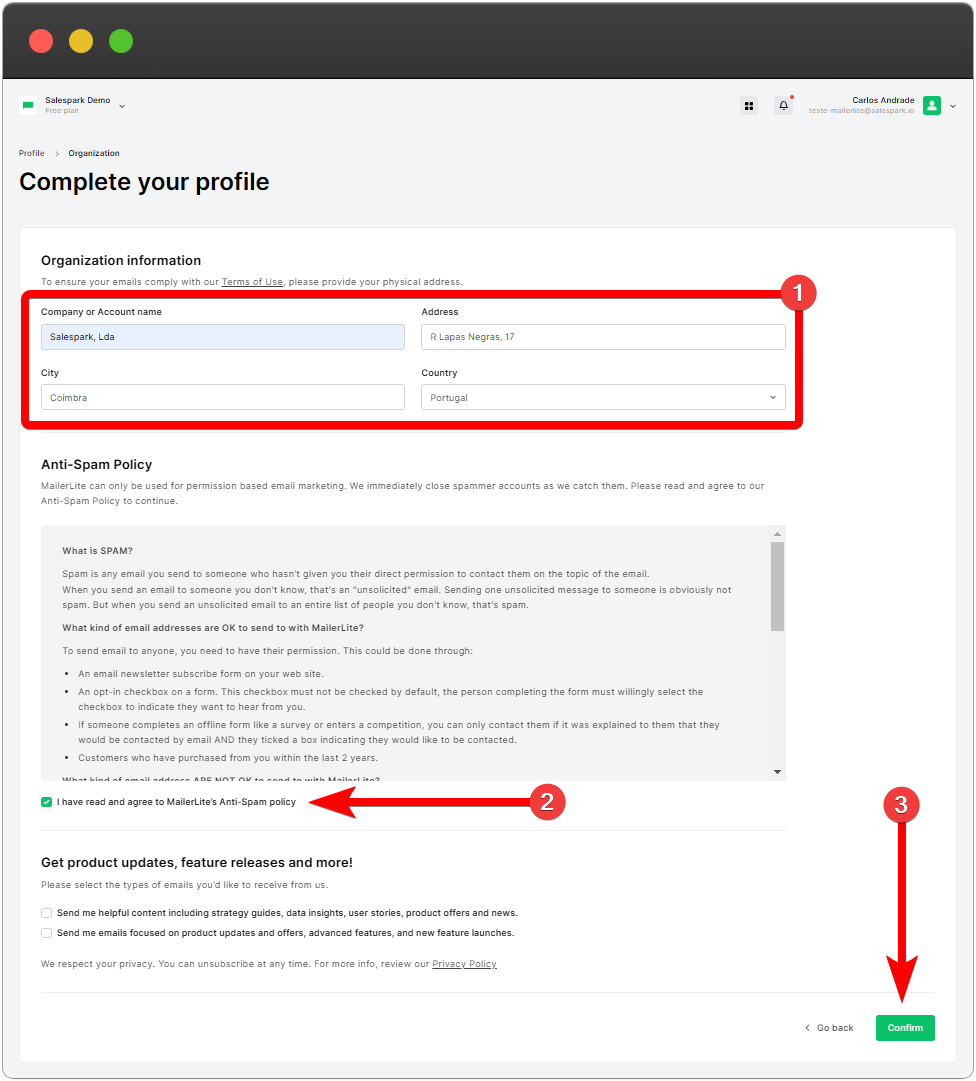Click the Company or Account name field
Viewport: 976px width, 1081px height.
(223, 337)
